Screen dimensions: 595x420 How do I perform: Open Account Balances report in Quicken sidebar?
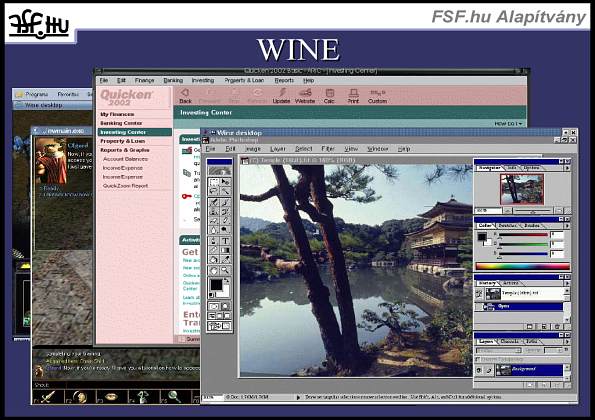coord(125,159)
